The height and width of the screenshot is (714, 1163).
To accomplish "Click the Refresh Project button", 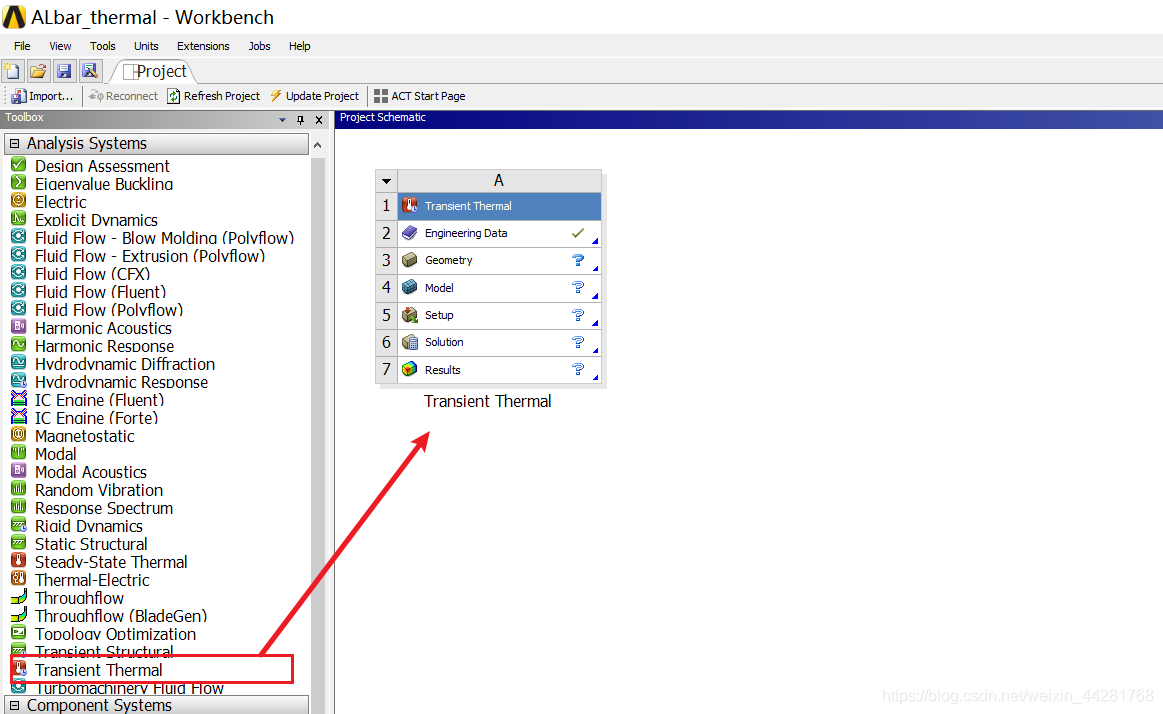I will click(x=213, y=96).
